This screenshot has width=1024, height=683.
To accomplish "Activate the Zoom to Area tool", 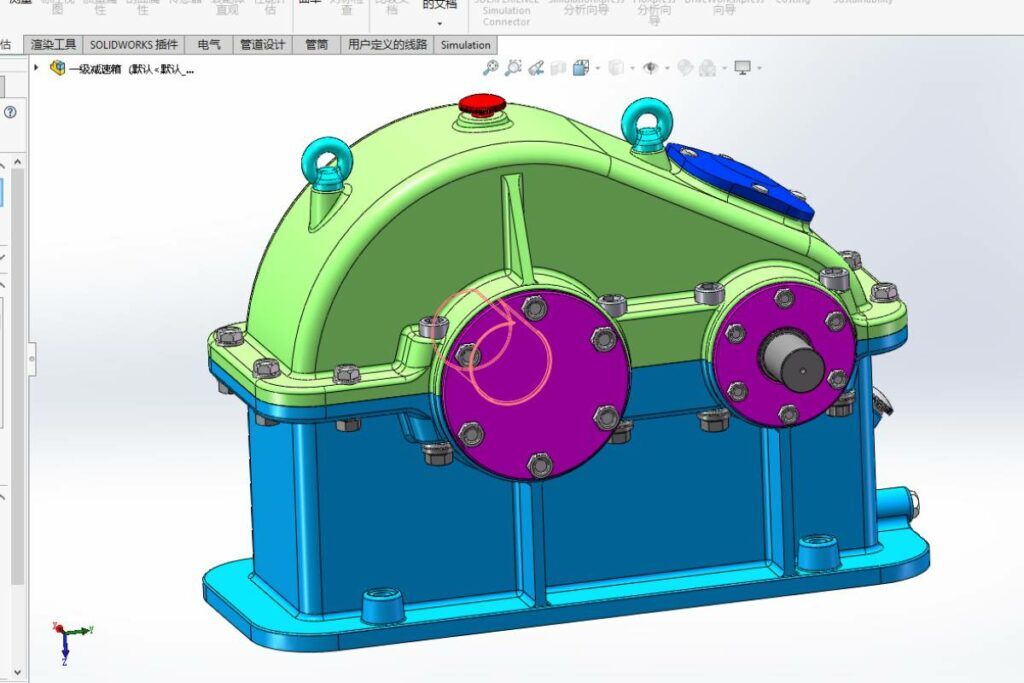I will pyautogui.click(x=514, y=67).
